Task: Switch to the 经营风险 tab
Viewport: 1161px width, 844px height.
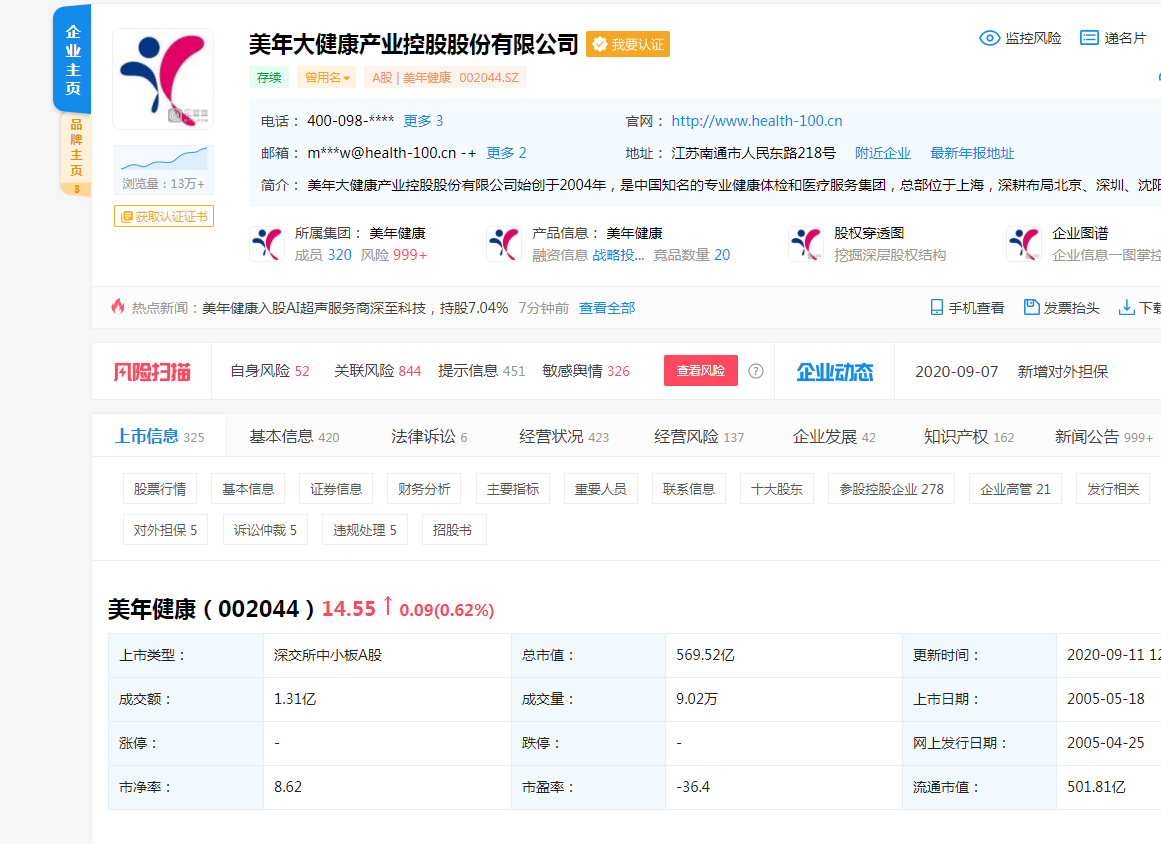Action: (x=699, y=436)
